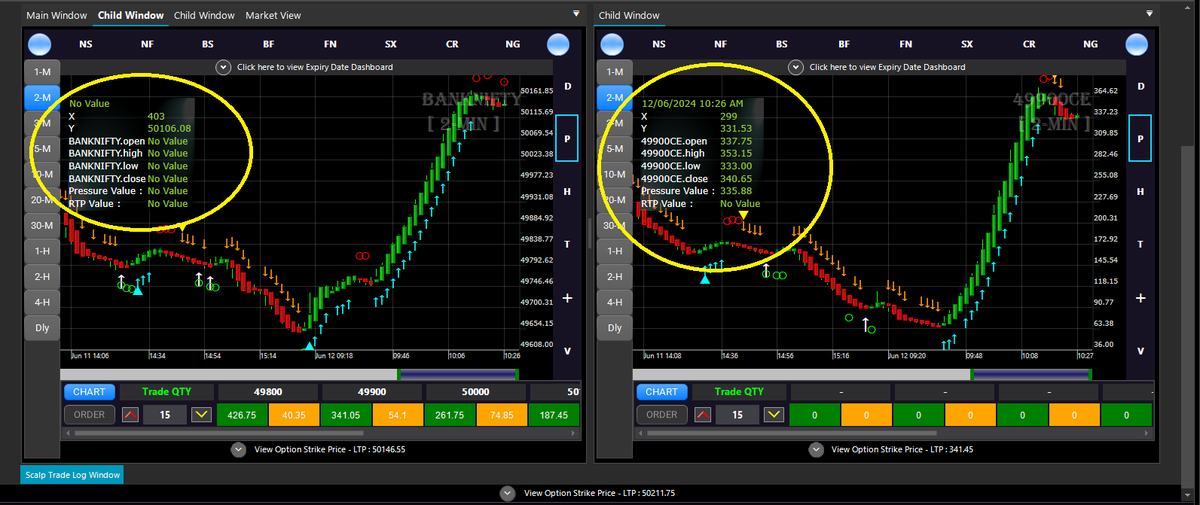Select NG segment in right chart header
This screenshot has width=1200, height=505.
[x=1090, y=44]
